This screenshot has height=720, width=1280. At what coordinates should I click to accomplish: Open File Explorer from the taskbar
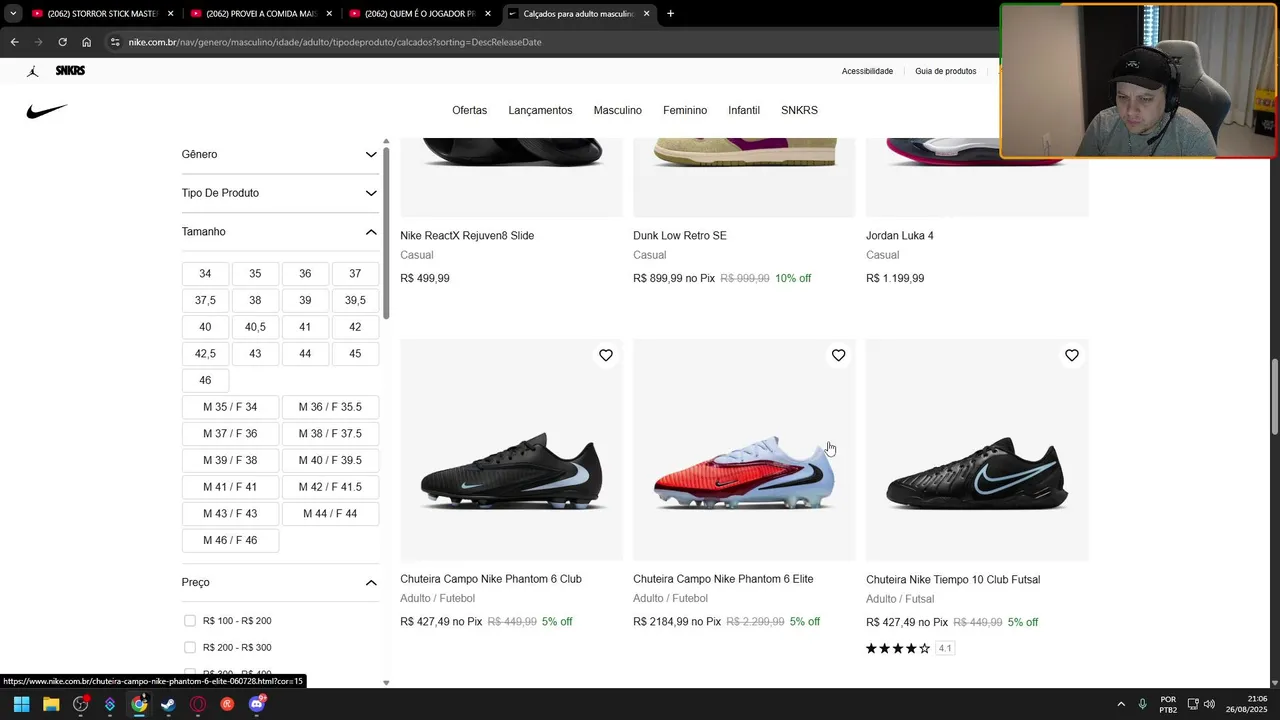coord(51,704)
